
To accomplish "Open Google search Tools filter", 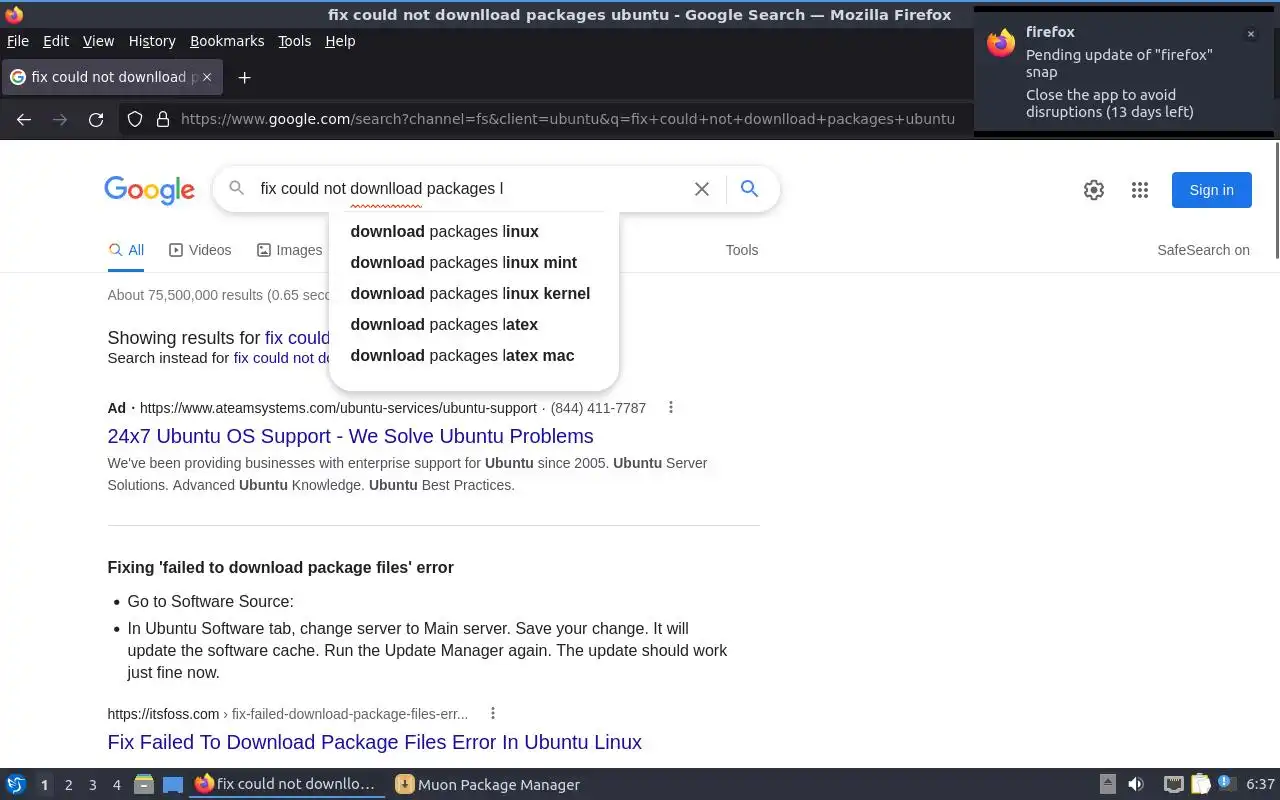I will [x=742, y=250].
